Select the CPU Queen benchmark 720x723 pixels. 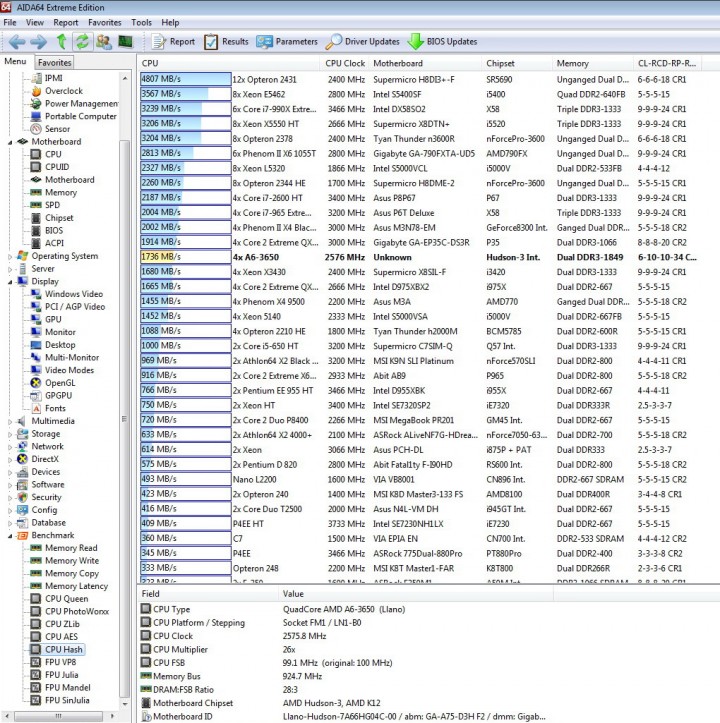click(x=66, y=599)
